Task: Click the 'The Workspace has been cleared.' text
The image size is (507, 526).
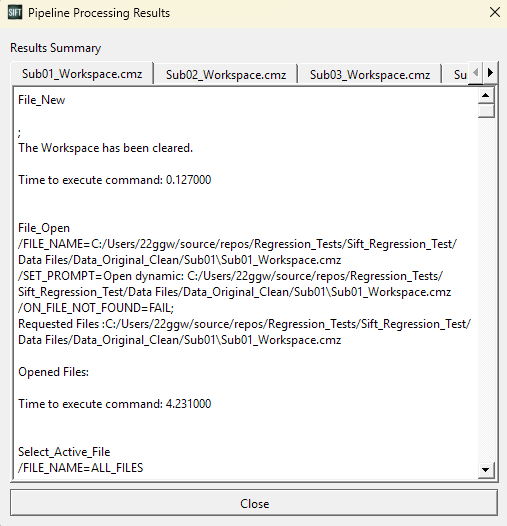Action: (x=105, y=148)
